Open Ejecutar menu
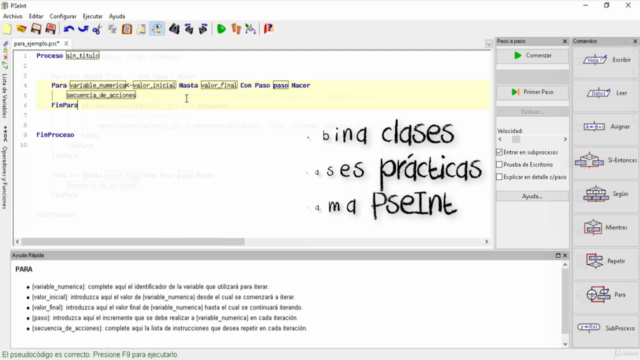Viewport: 640px width, 360px height. pyautogui.click(x=93, y=16)
